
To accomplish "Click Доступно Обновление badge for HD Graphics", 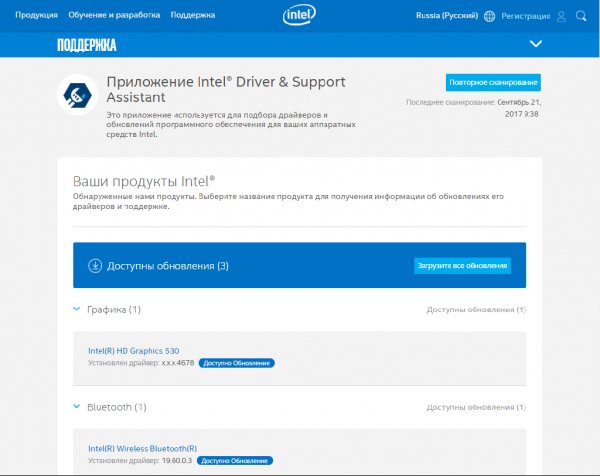I will click(236, 363).
